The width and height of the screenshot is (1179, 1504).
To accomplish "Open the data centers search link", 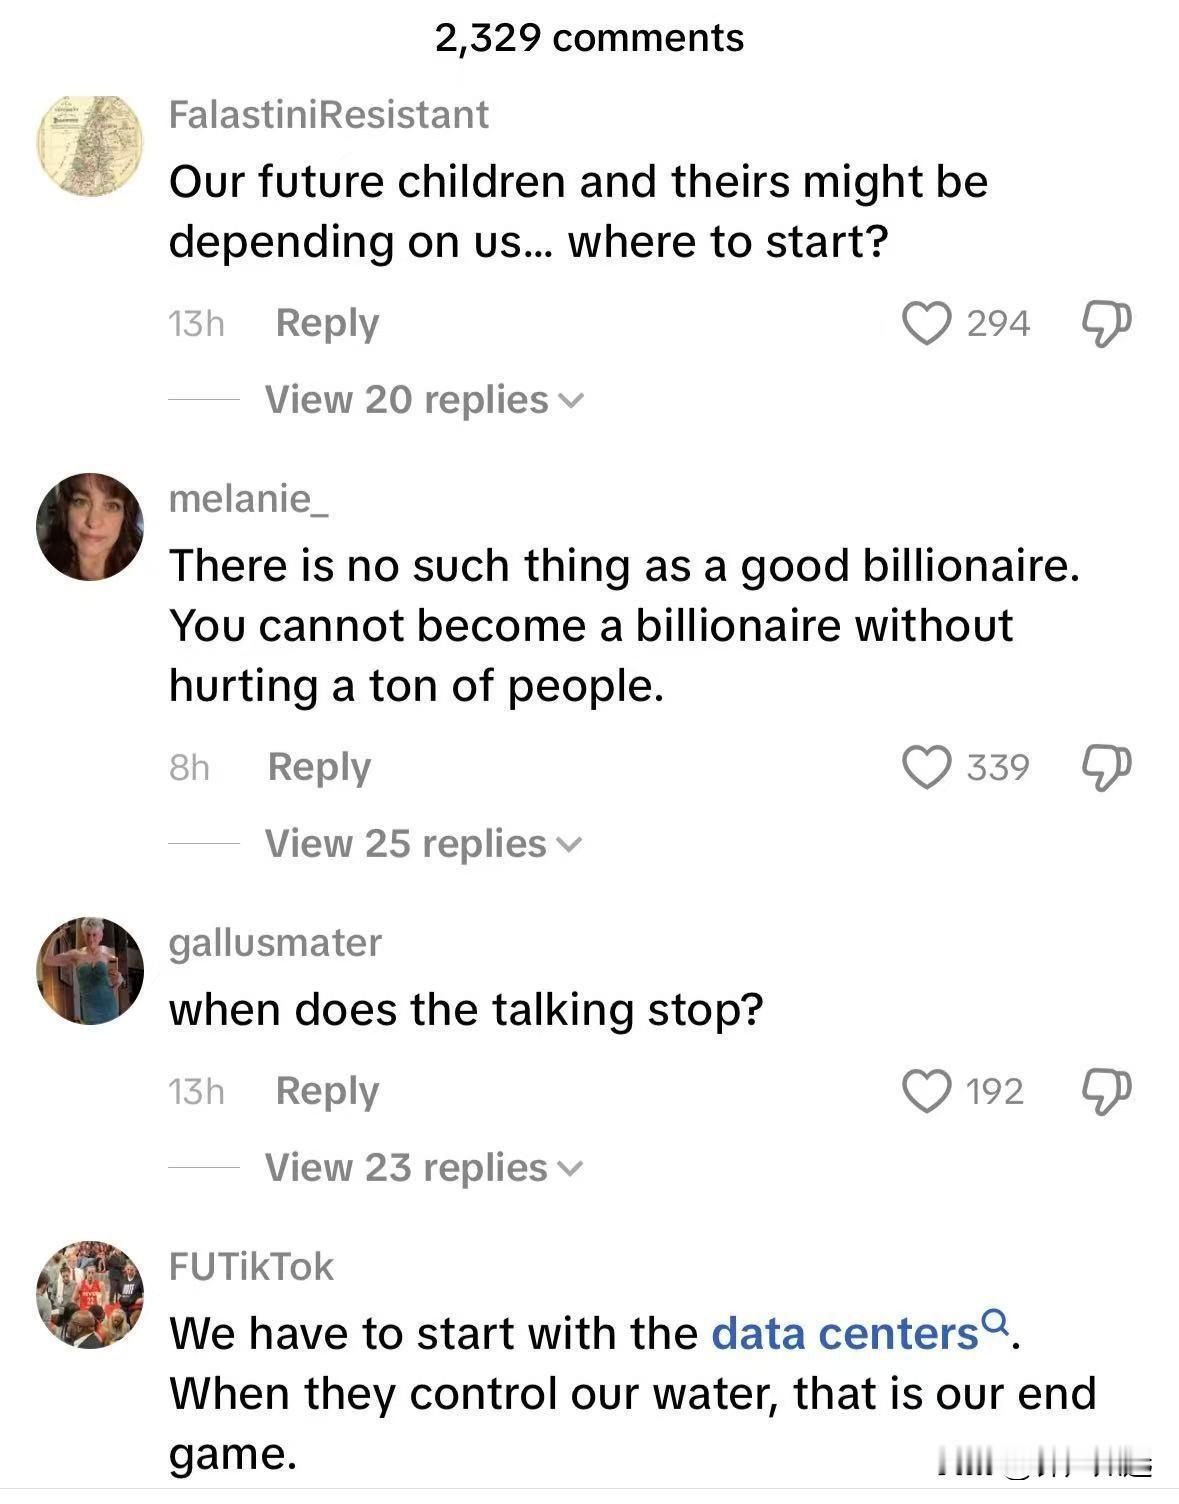I will pos(844,1334).
